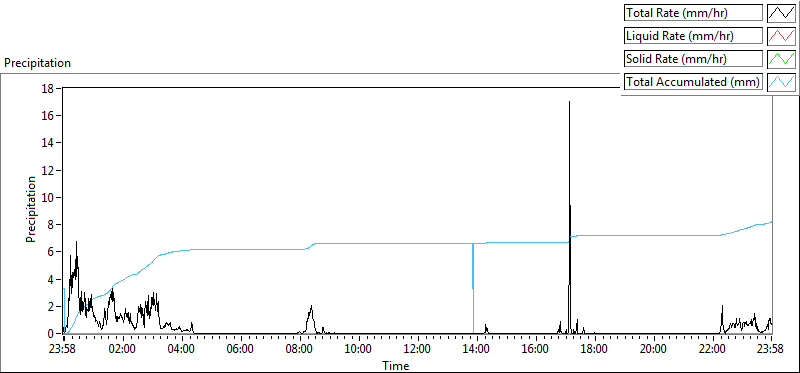Click the 10:00 time axis label

358,350
